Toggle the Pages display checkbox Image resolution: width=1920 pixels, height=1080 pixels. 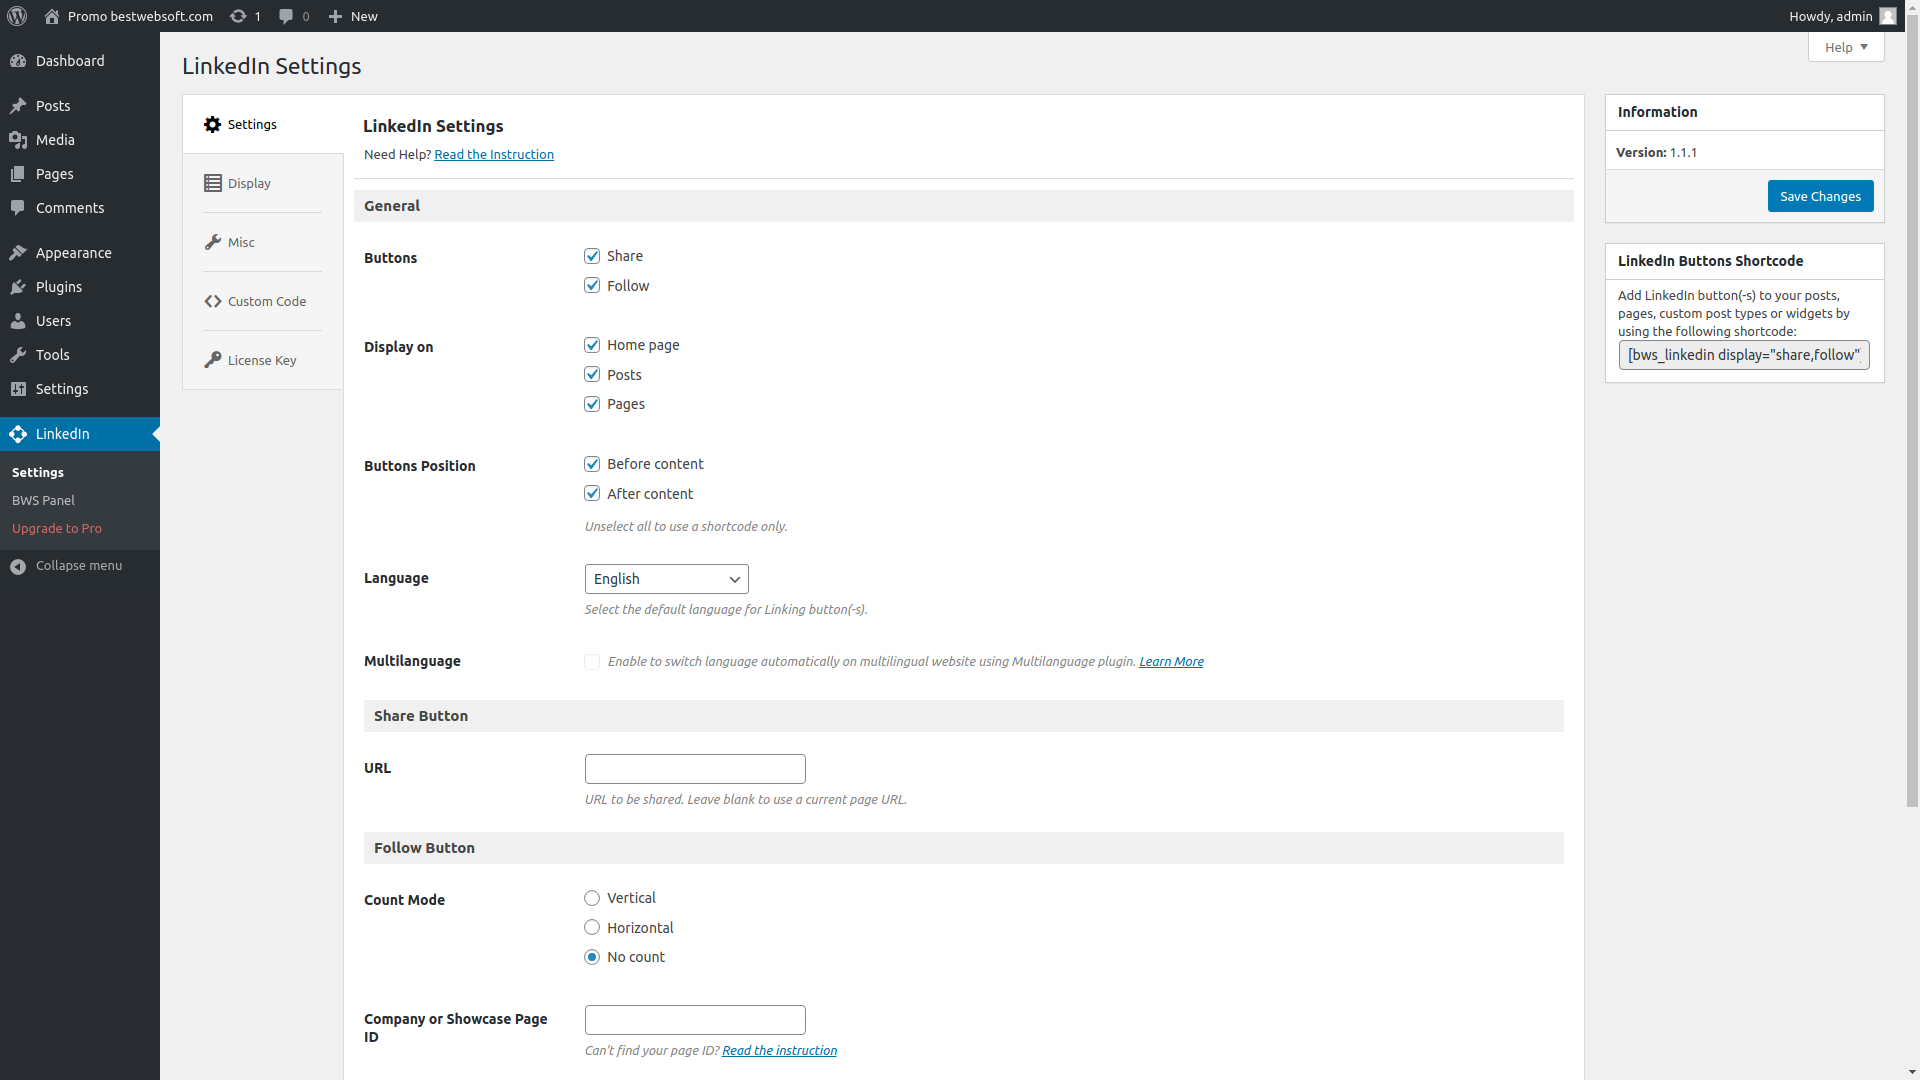[592, 404]
